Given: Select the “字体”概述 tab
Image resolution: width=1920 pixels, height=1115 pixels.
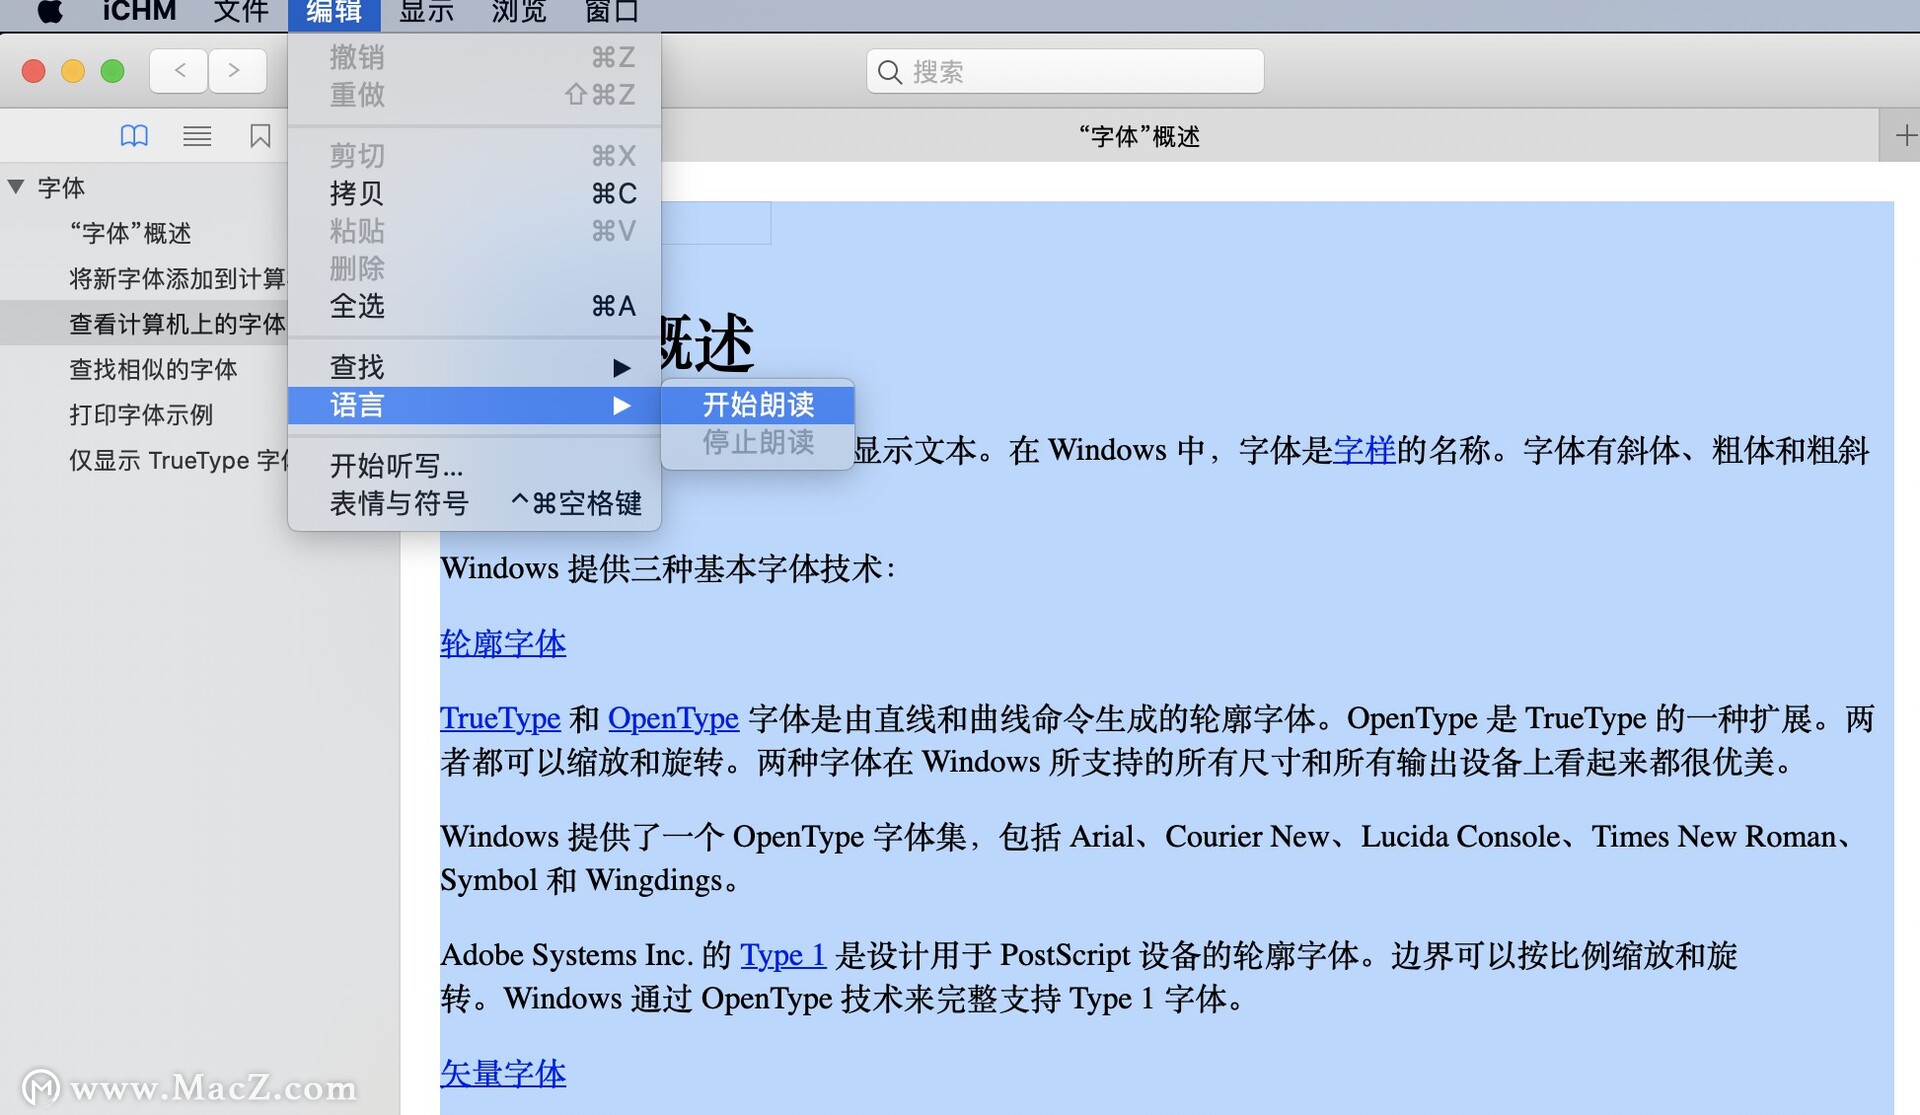Looking at the screenshot, I should pyautogui.click(x=1139, y=136).
